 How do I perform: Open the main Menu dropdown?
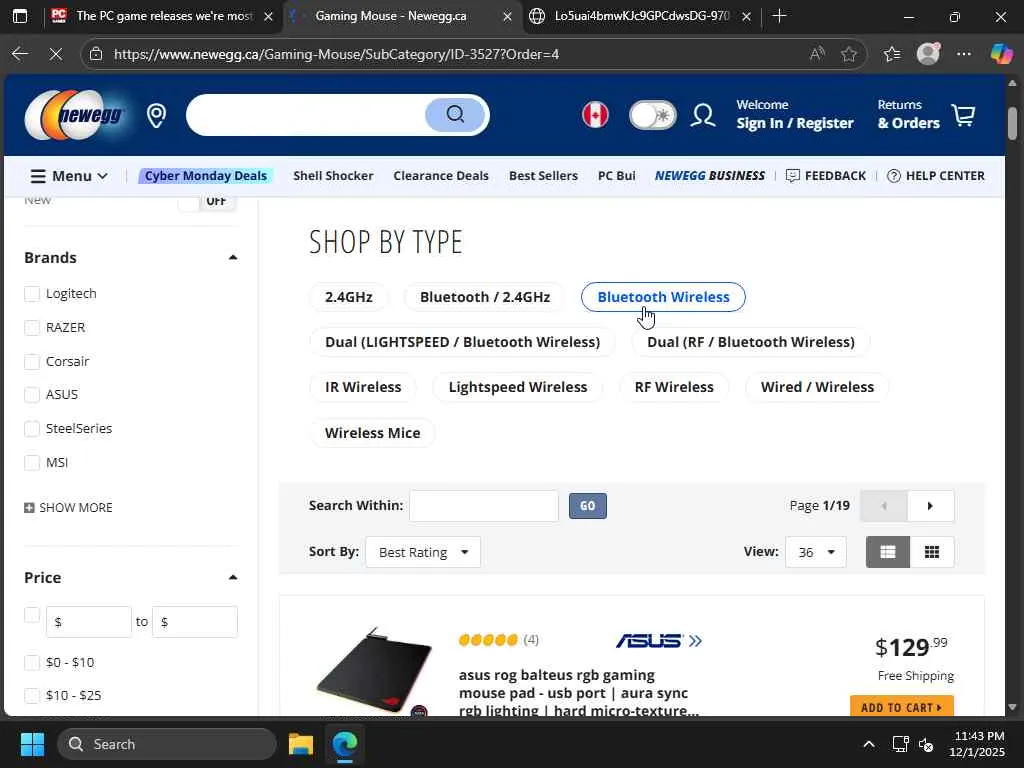pyautogui.click(x=69, y=176)
